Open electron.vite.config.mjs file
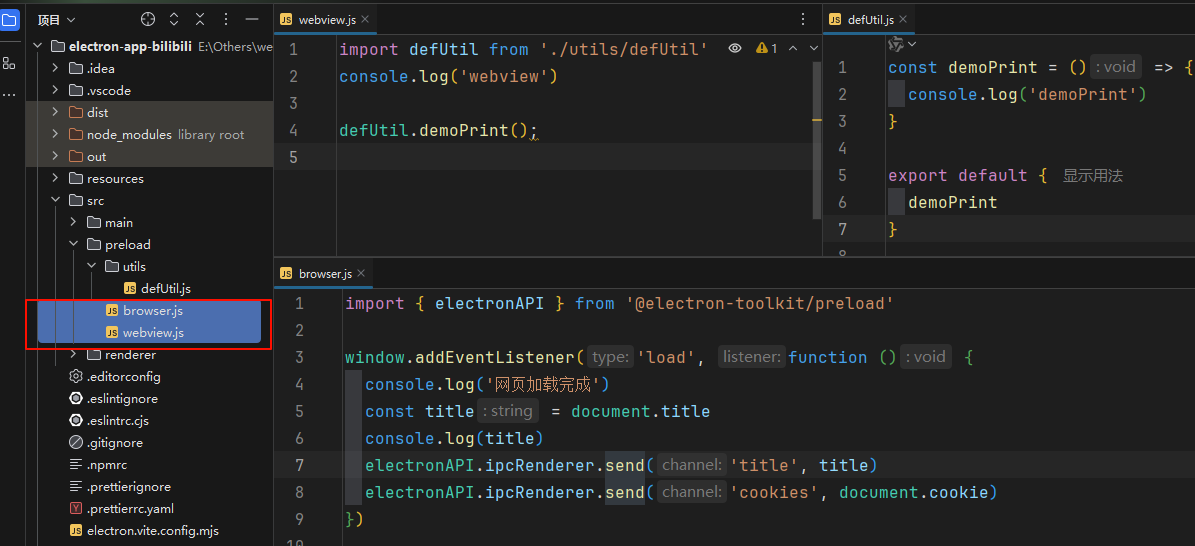The width and height of the screenshot is (1195, 546). point(144,531)
